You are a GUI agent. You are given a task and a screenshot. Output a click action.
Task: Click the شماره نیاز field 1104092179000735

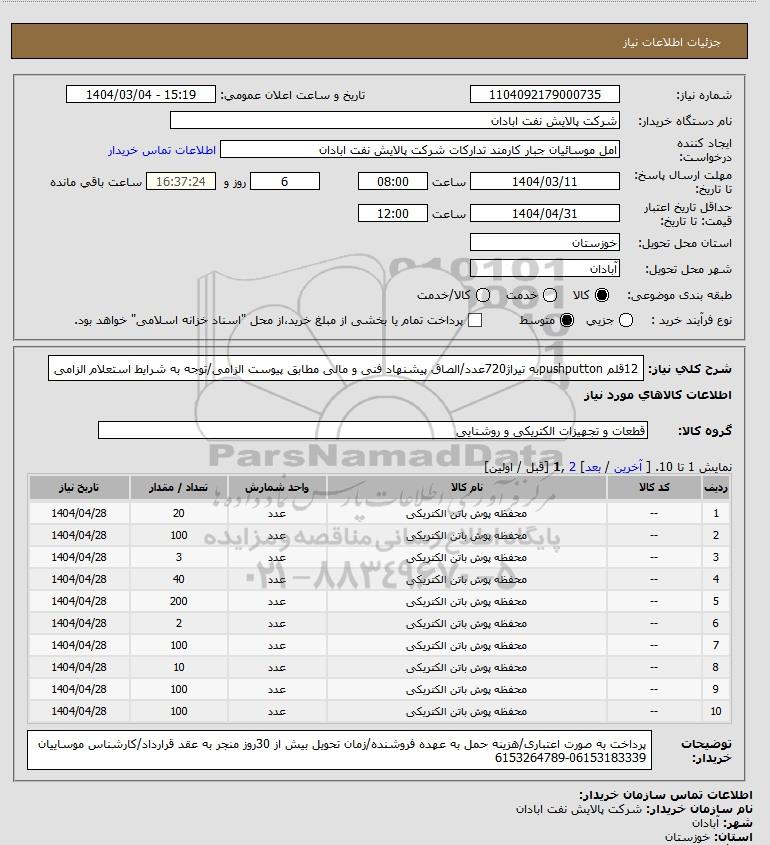coord(545,94)
